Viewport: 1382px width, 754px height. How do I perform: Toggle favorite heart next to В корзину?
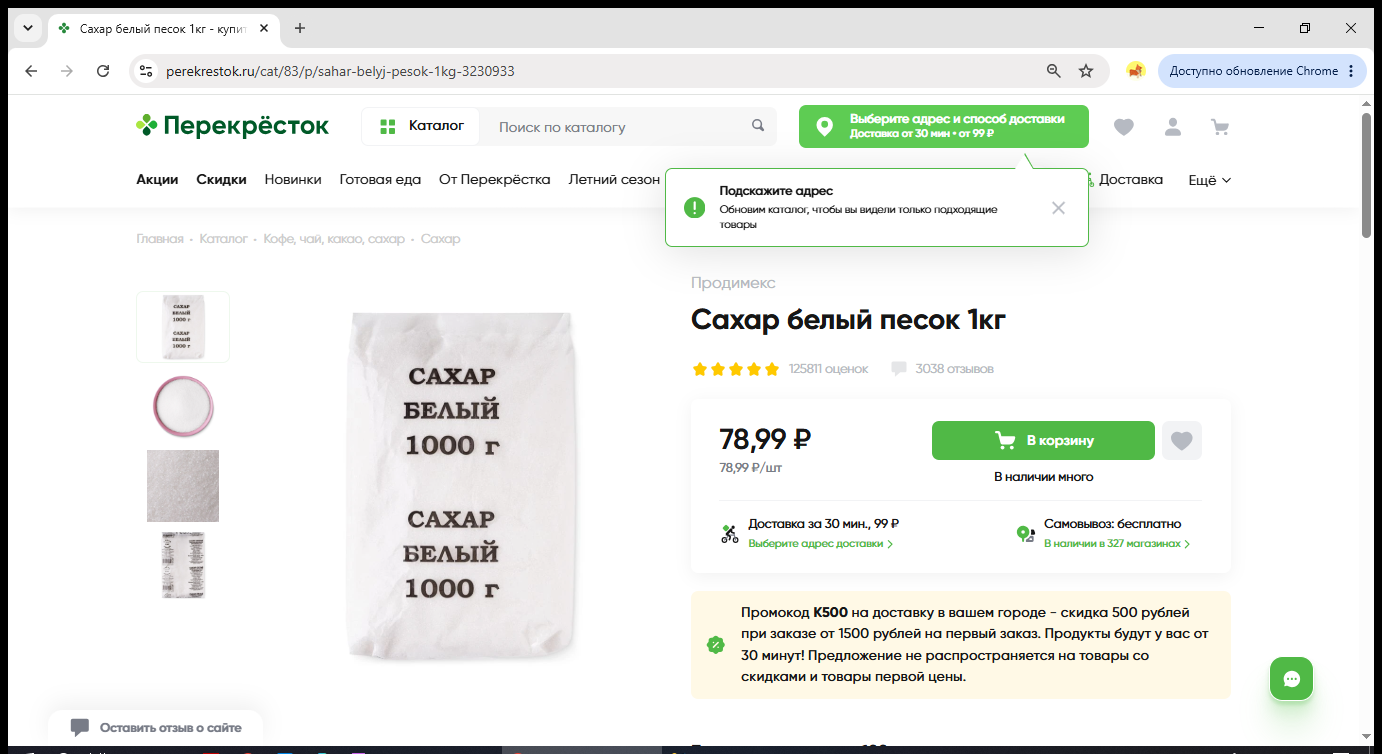[x=1182, y=440]
